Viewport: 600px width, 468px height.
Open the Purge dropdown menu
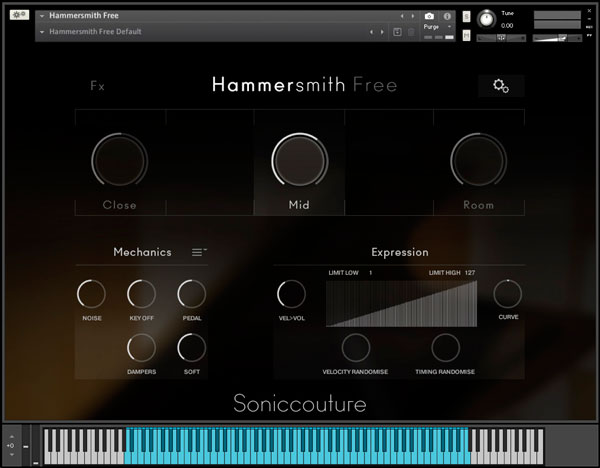(437, 27)
